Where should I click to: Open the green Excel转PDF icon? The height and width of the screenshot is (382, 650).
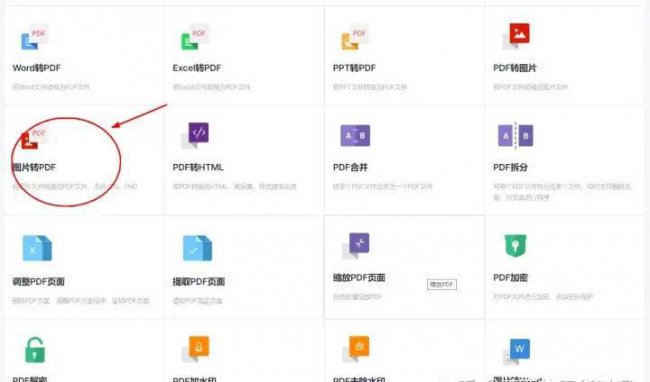coord(195,37)
